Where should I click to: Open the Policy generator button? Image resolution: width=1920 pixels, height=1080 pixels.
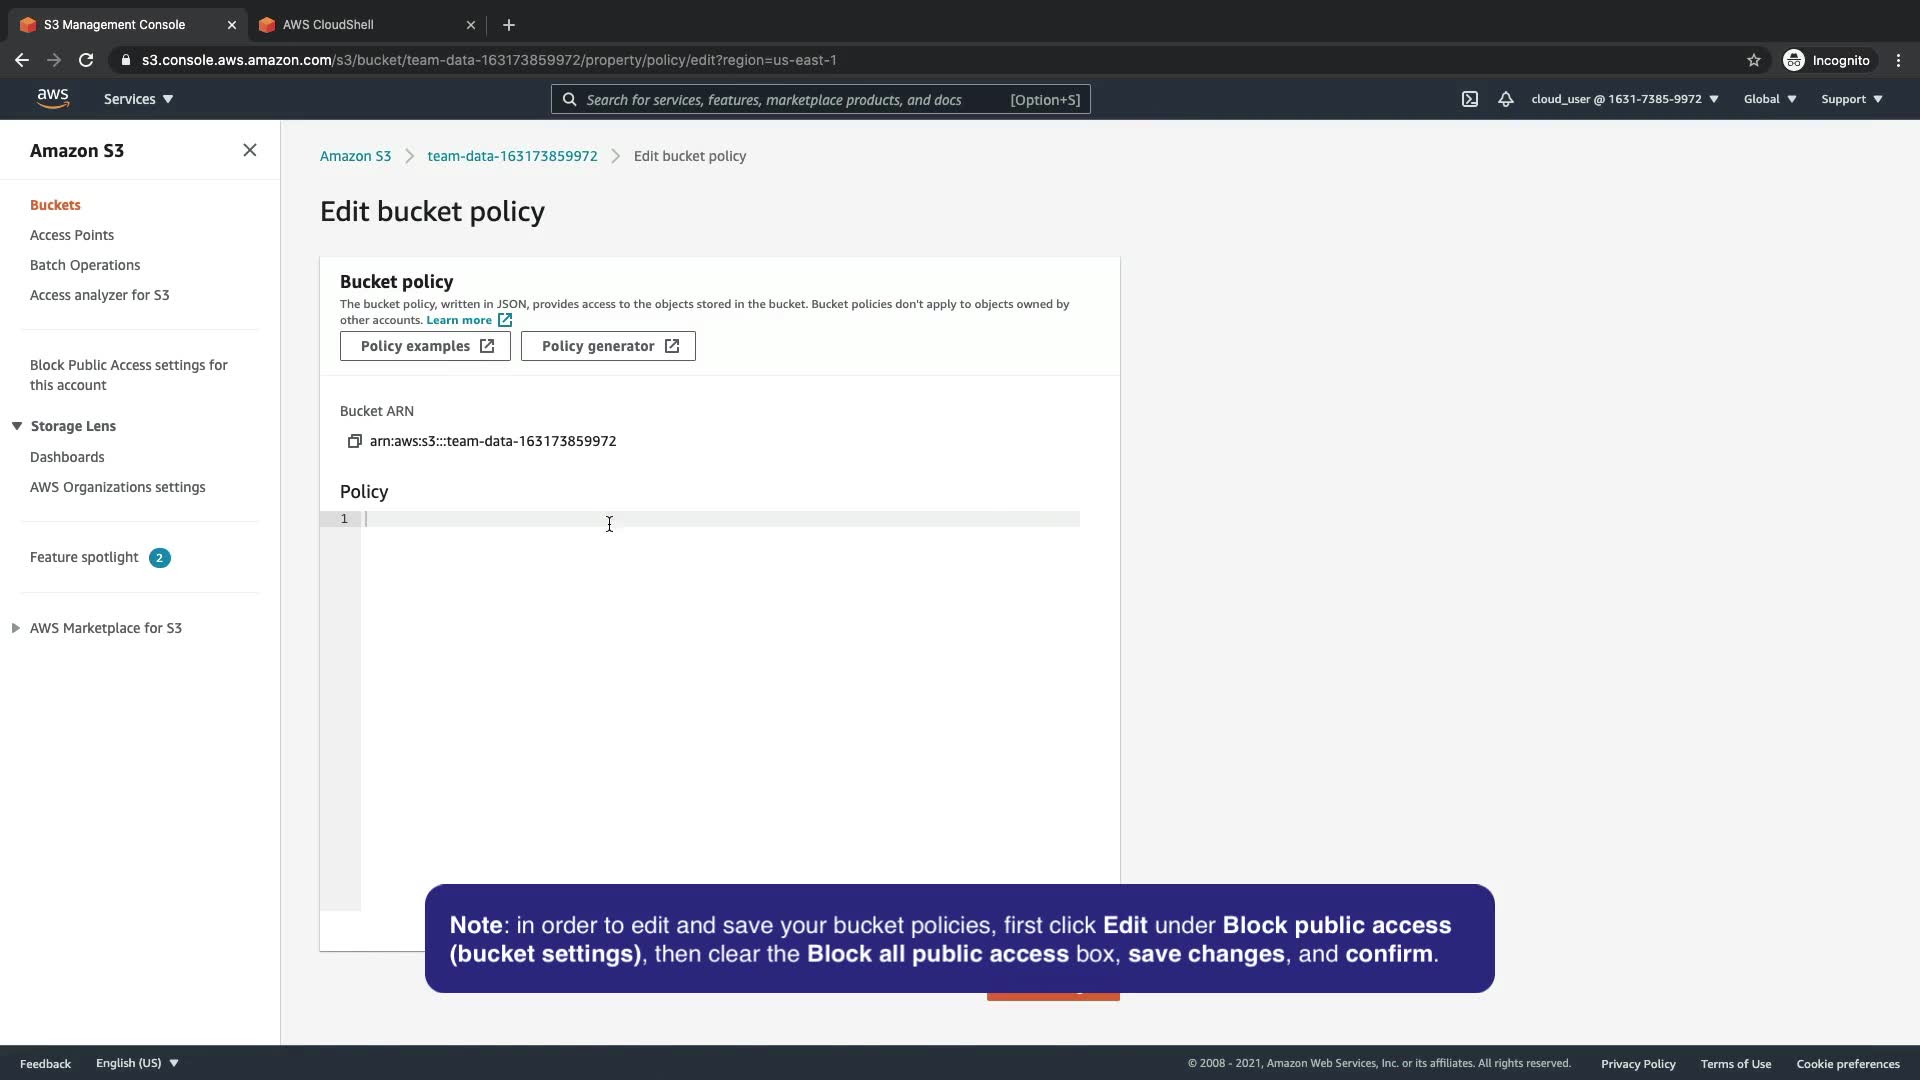(x=608, y=346)
